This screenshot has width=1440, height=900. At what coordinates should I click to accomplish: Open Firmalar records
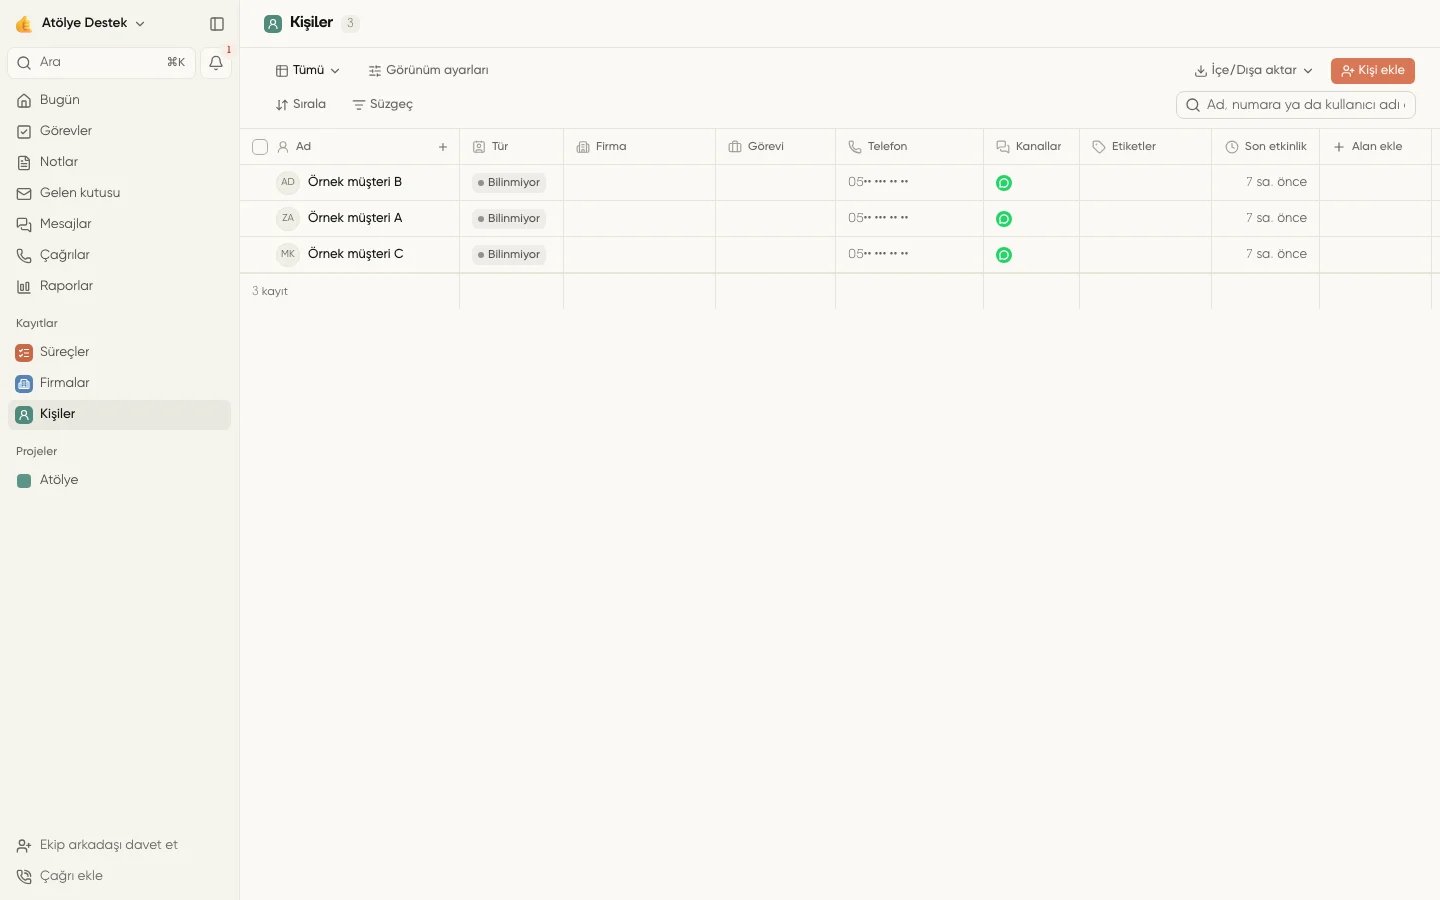(x=119, y=383)
